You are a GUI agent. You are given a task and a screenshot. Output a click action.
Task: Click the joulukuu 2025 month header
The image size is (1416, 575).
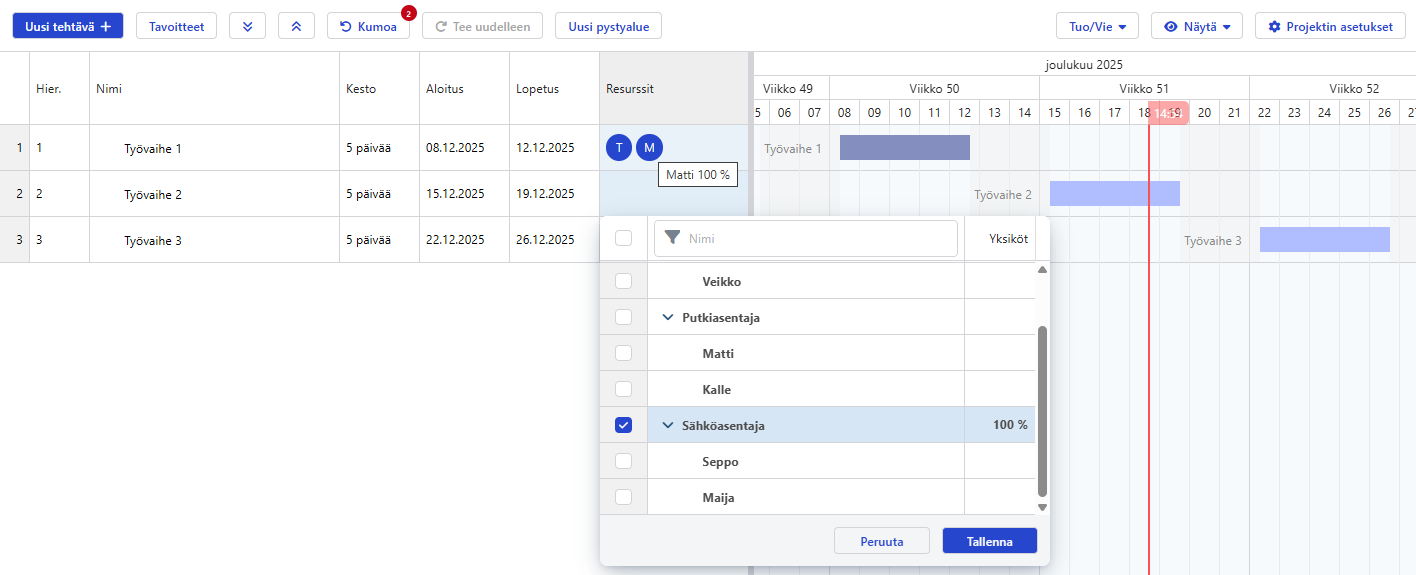(1084, 64)
